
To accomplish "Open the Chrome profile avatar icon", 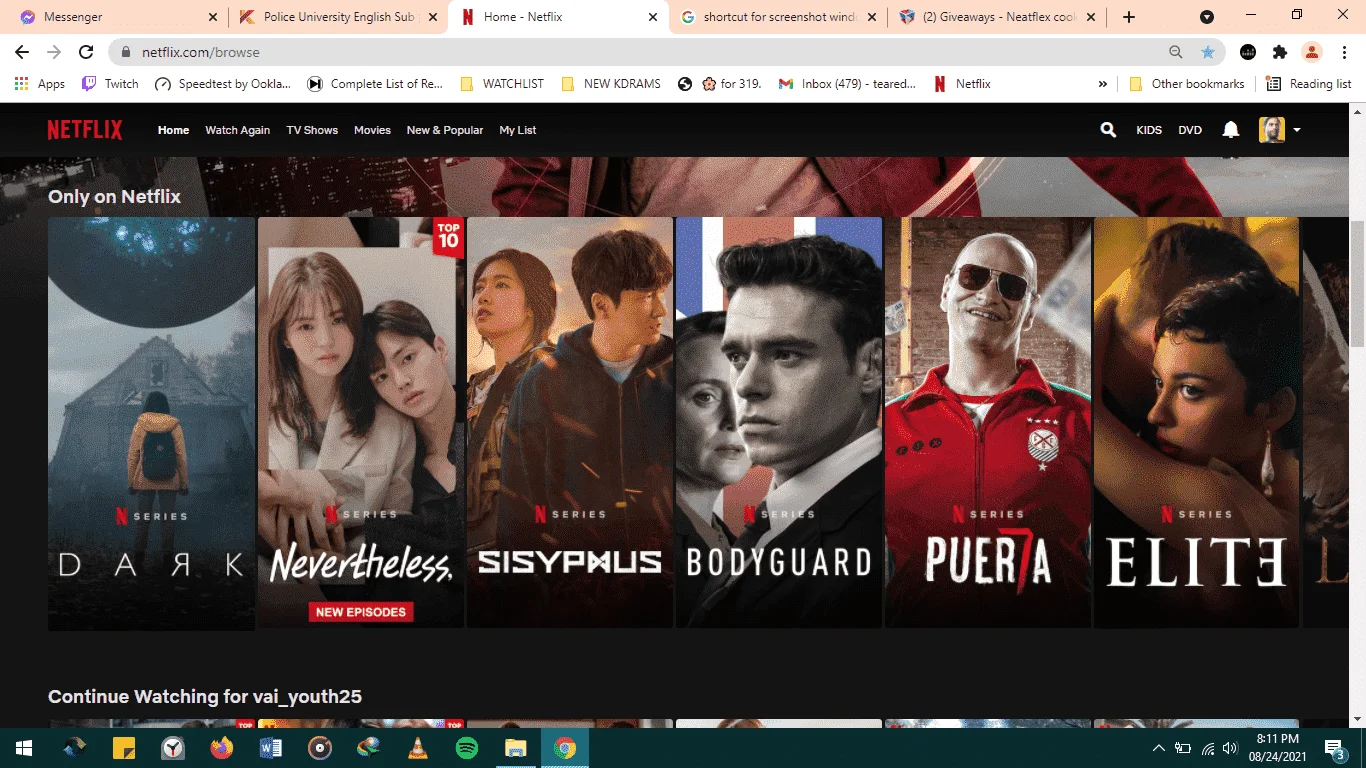I will (1312, 52).
